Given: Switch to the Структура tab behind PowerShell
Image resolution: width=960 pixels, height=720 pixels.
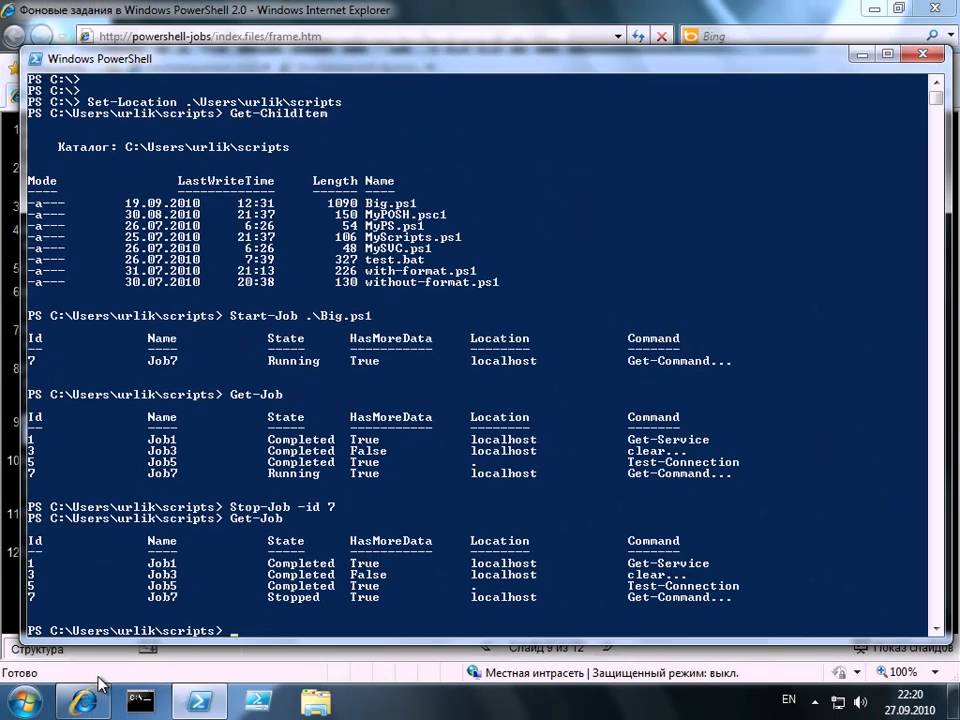Looking at the screenshot, I should coord(37,649).
